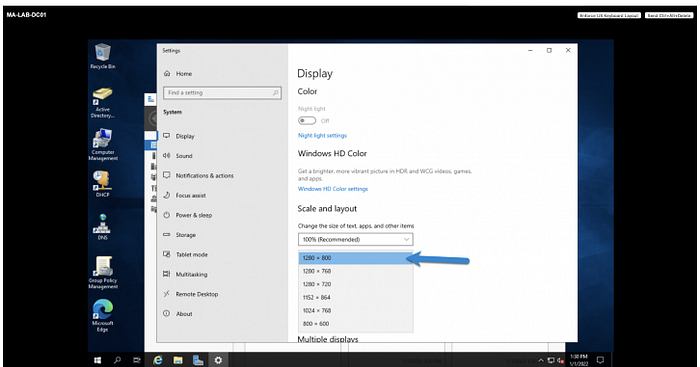Screen dimensions: 700x367
Task: Choose 1024 × 768 resolution
Action: click(x=355, y=310)
